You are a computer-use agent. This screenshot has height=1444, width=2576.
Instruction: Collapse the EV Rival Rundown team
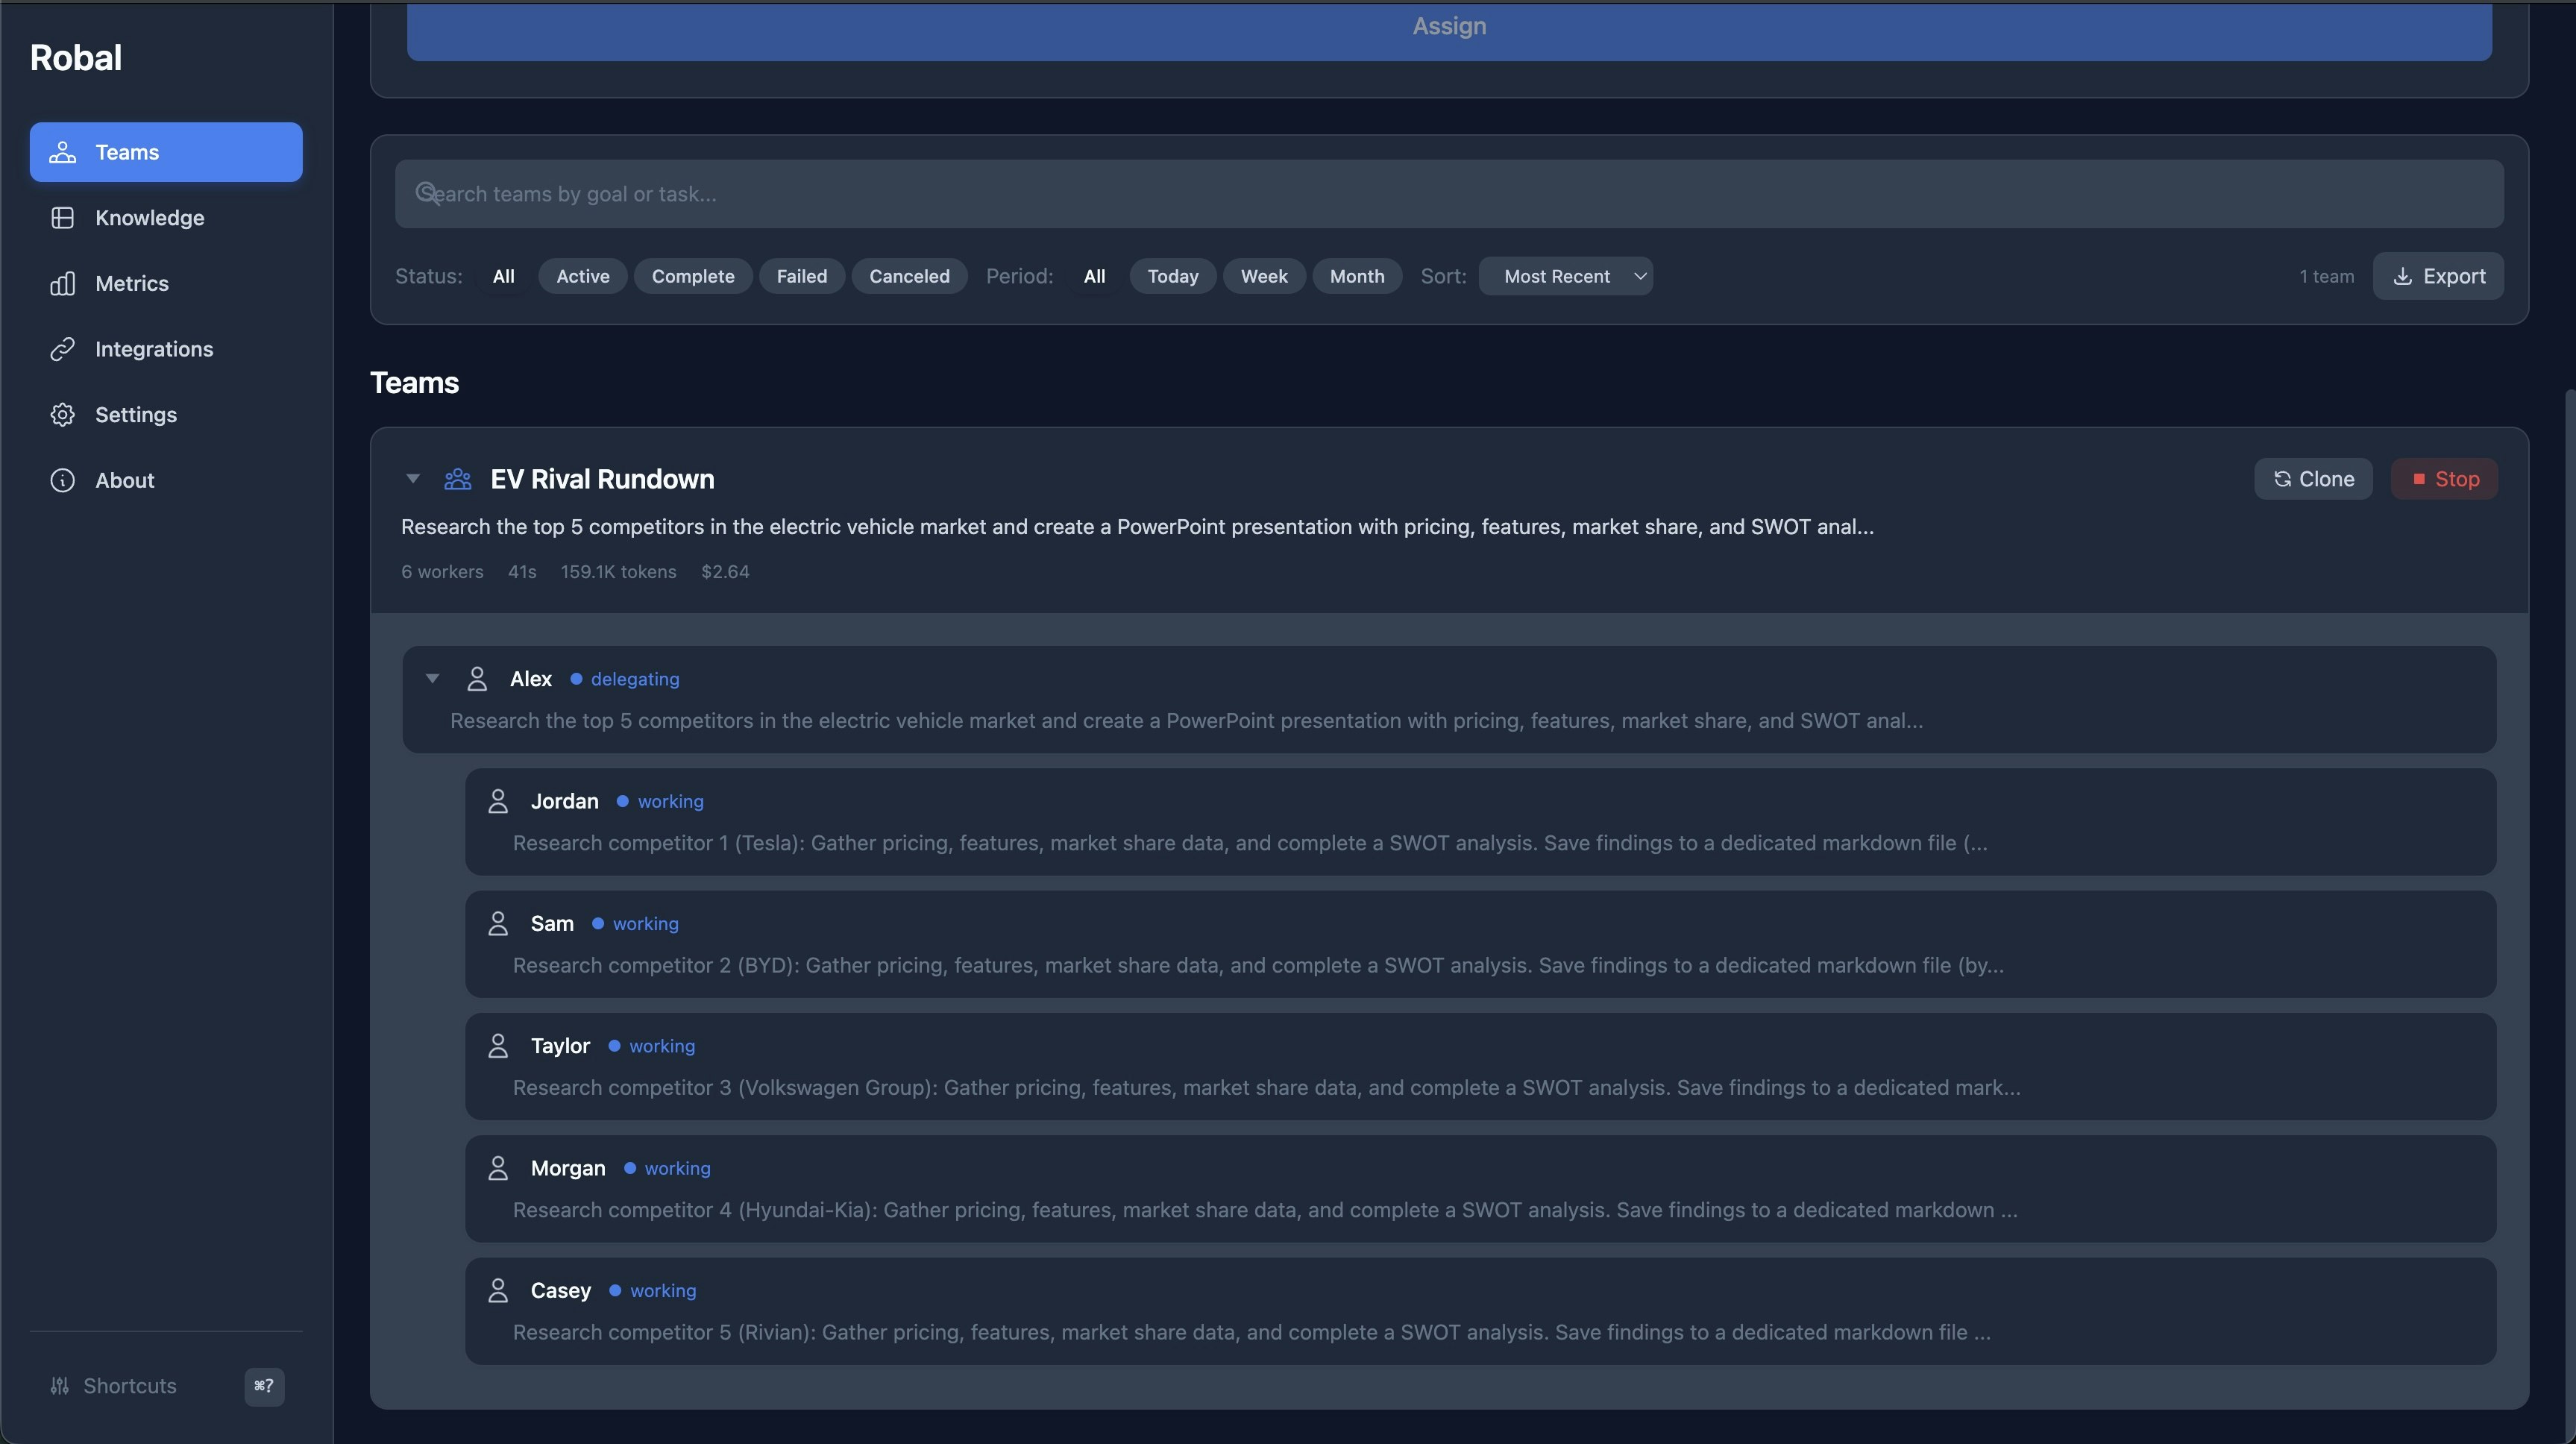[412, 479]
